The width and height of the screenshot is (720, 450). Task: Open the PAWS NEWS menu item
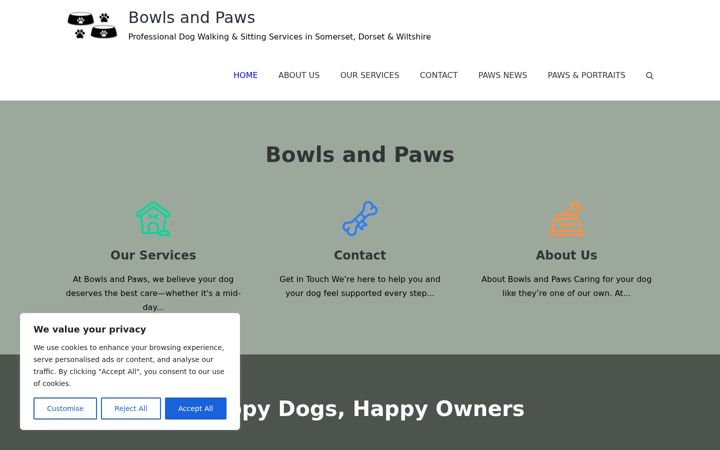[x=503, y=75]
